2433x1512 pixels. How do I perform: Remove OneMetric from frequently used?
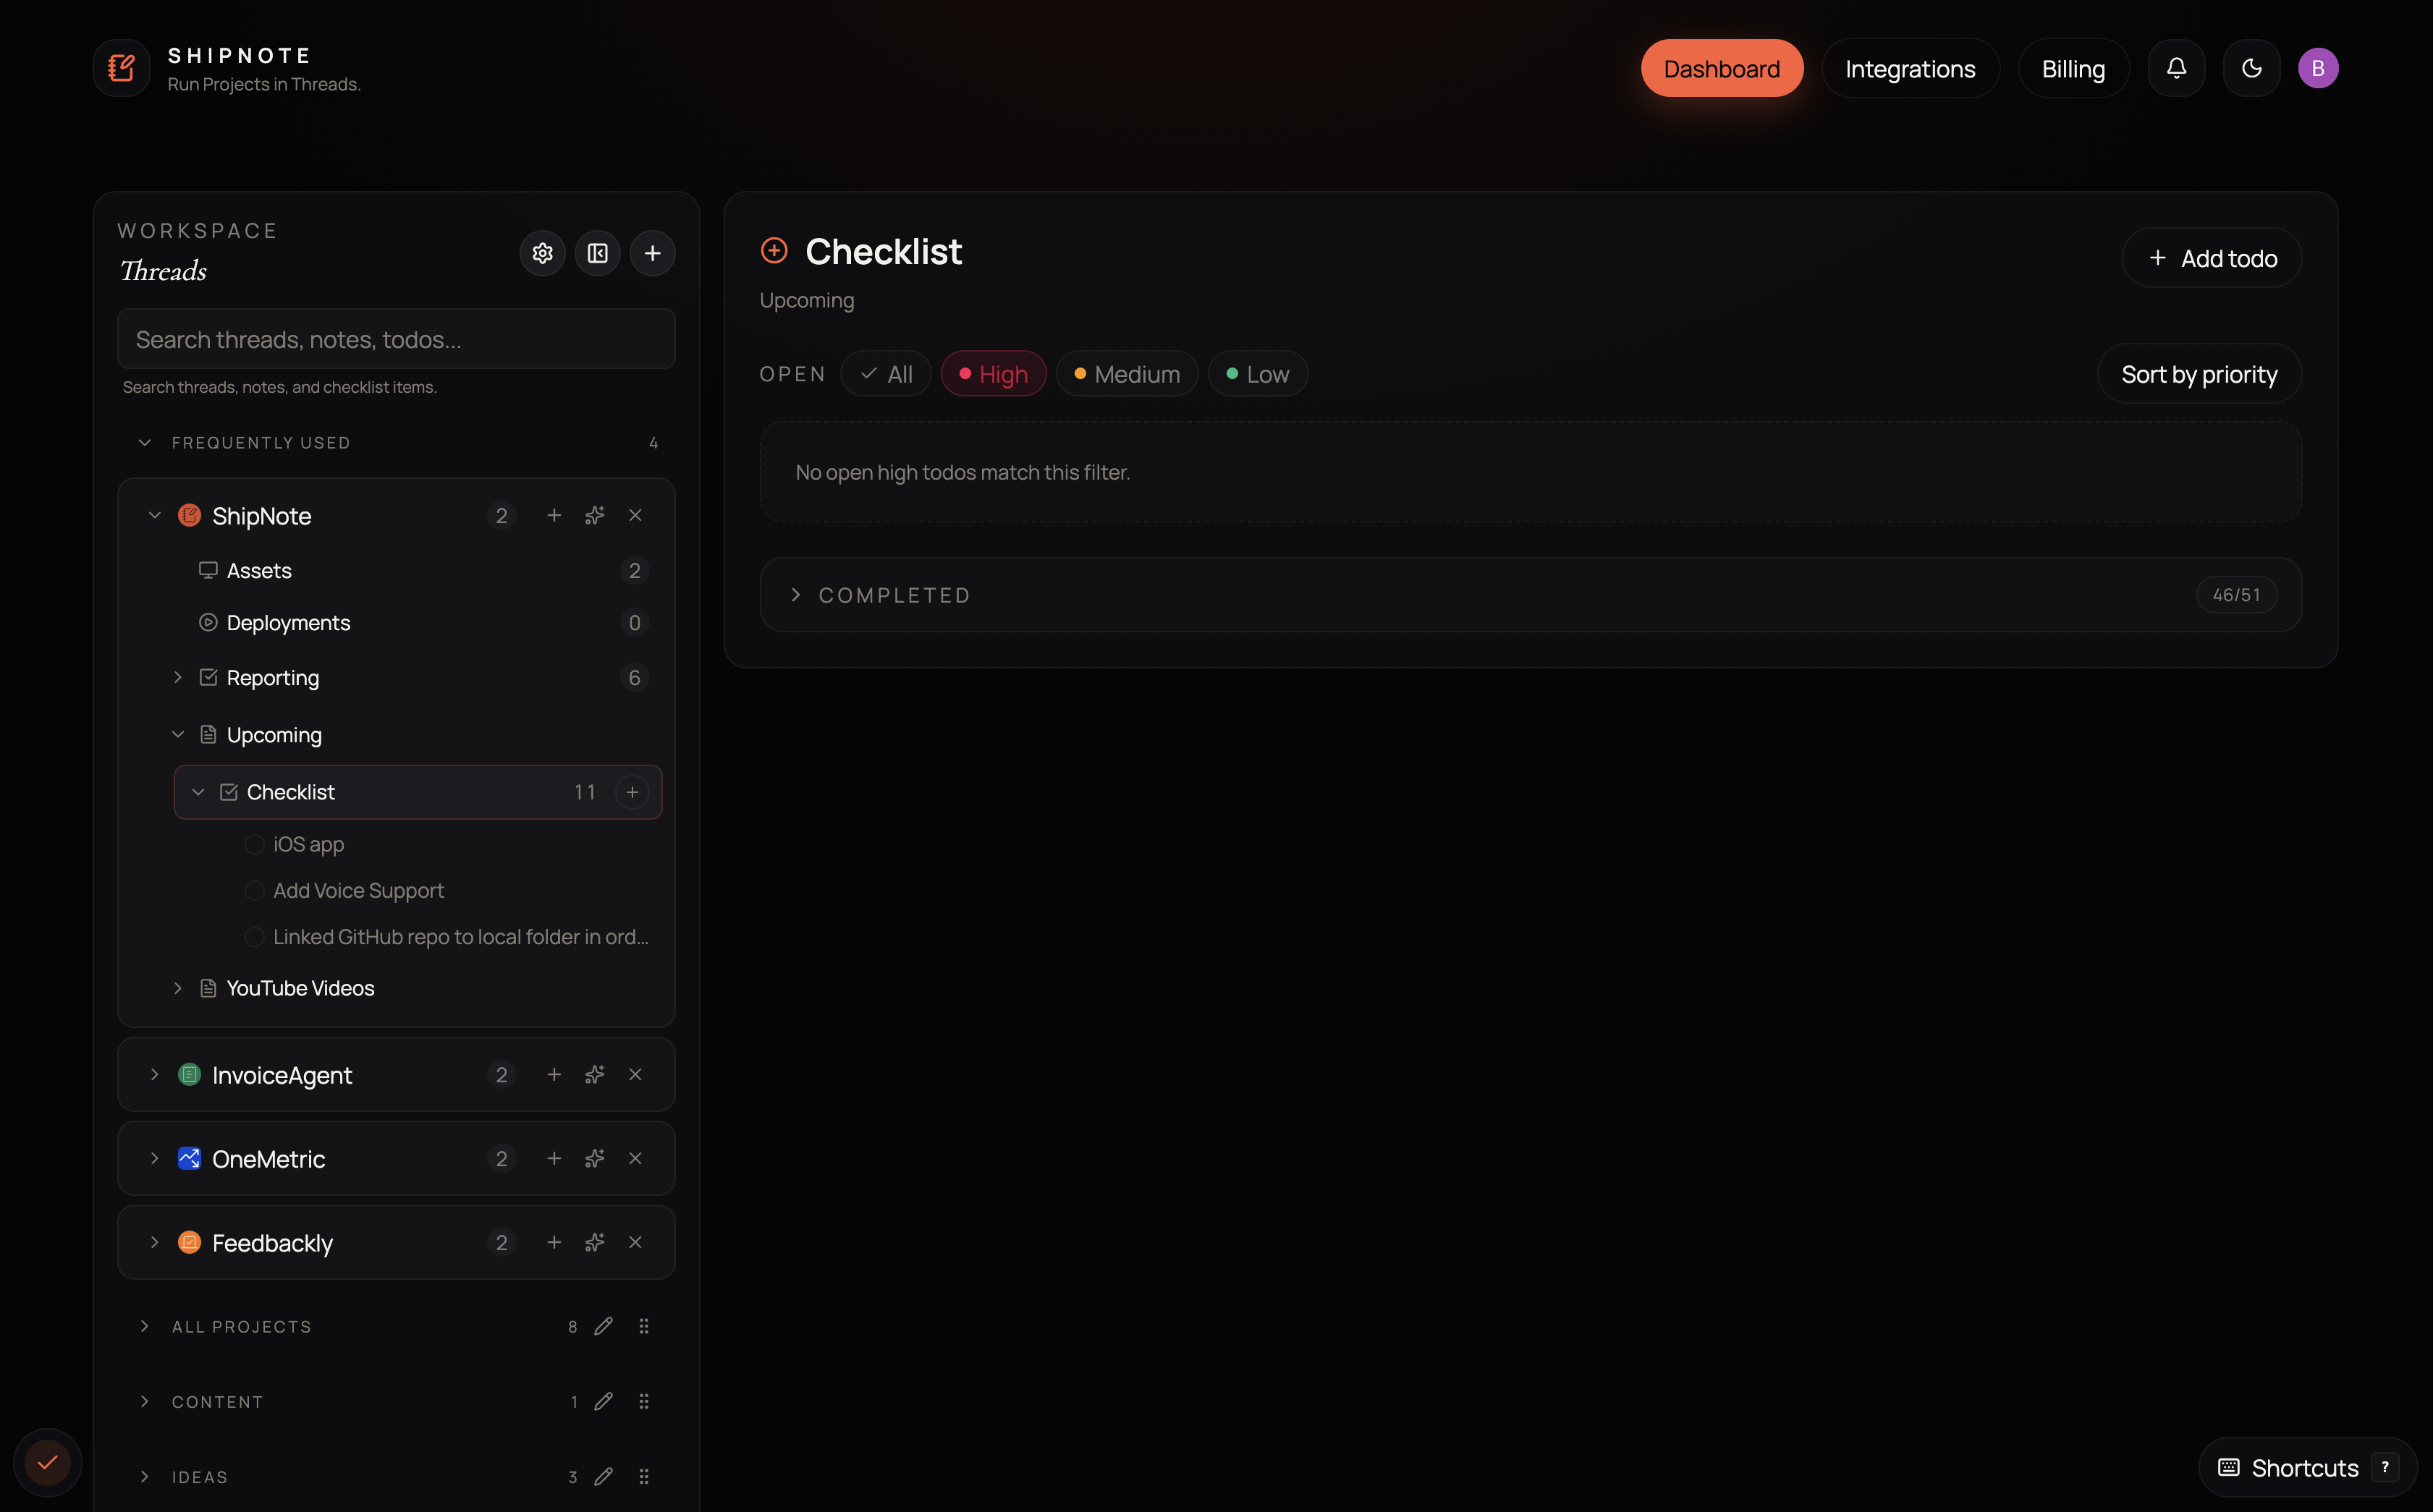pos(635,1158)
